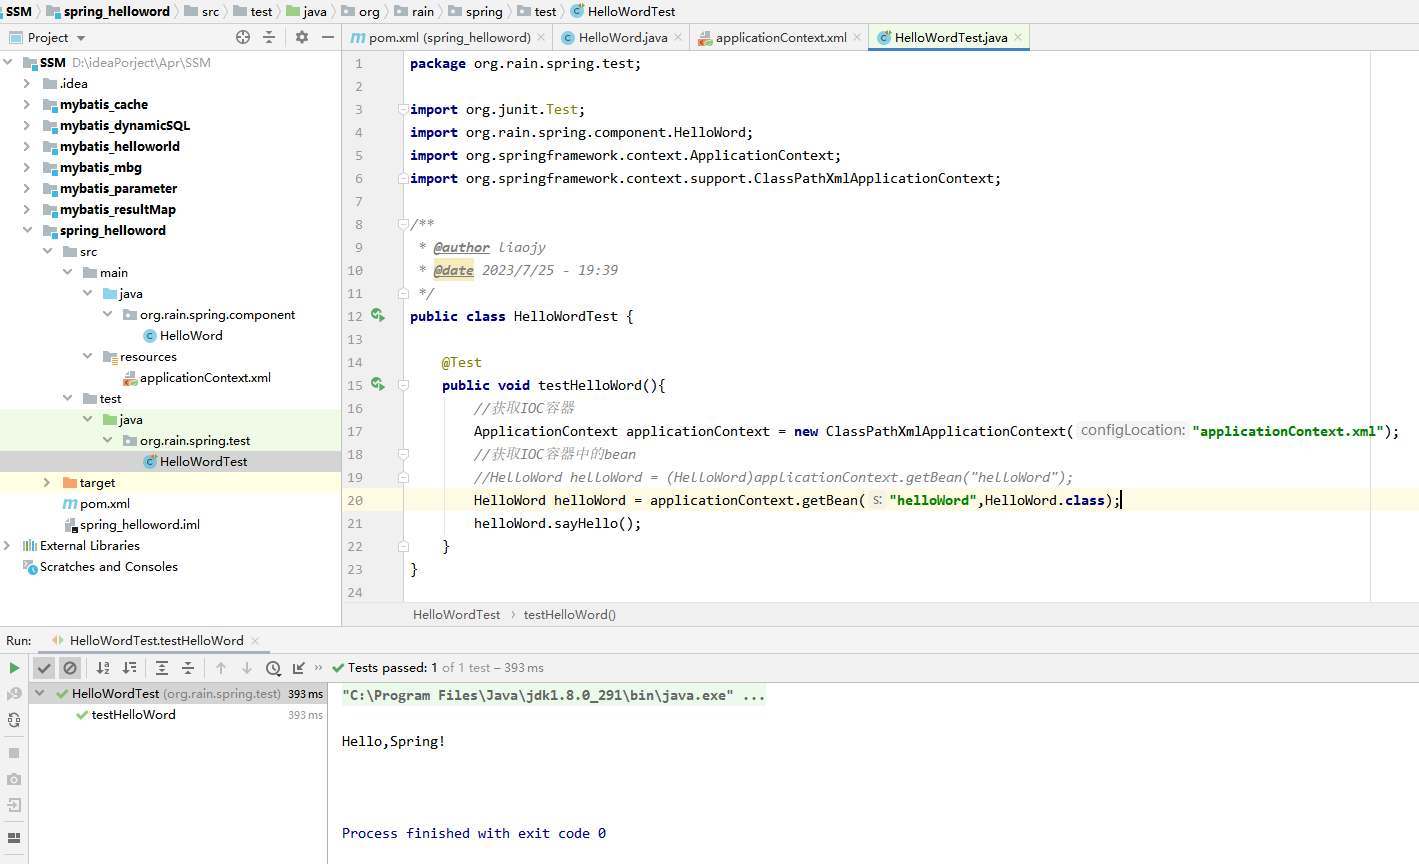Collapse all in Project panel
Viewport: 1419px width, 864px height.
pyautogui.click(x=269, y=37)
